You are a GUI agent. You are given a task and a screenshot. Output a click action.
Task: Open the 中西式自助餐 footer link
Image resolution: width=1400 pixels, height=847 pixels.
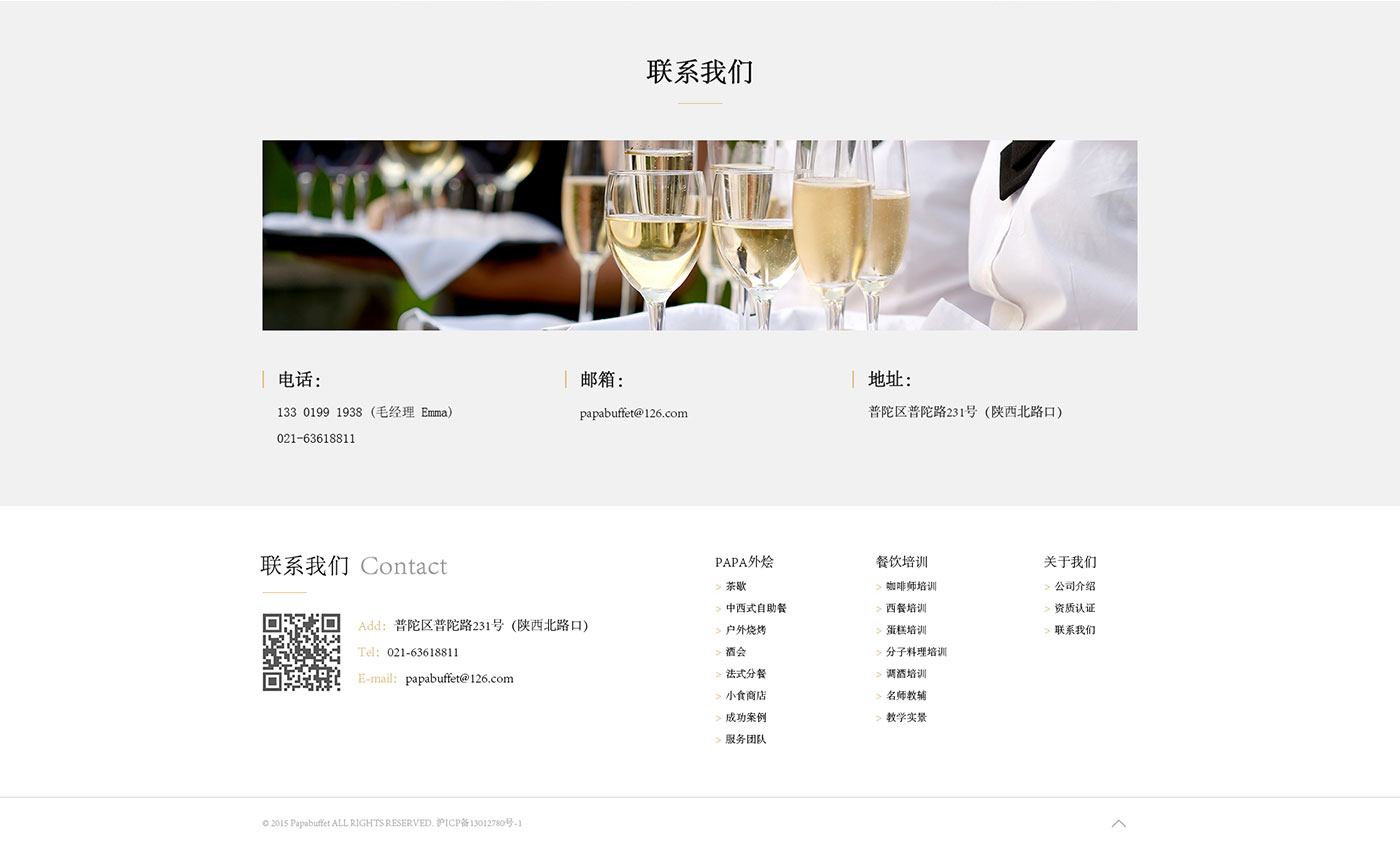click(755, 608)
